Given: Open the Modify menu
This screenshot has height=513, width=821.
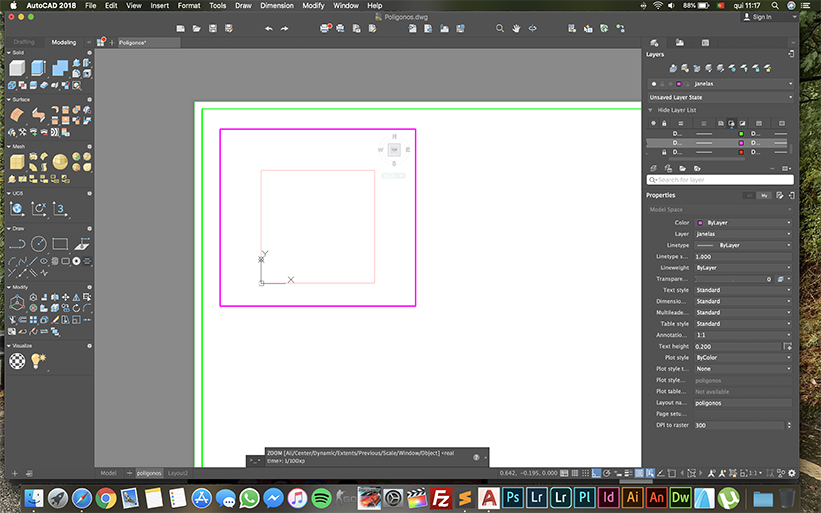Looking at the screenshot, I should [x=313, y=6].
